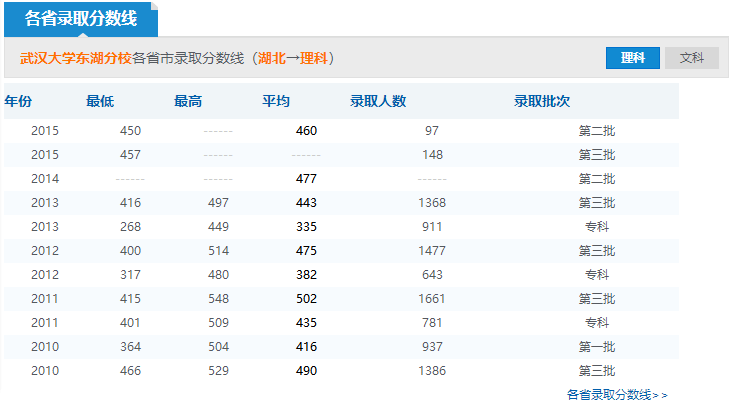Select 专科 in the row with 781
The height and width of the screenshot is (409, 732).
[x=597, y=323]
